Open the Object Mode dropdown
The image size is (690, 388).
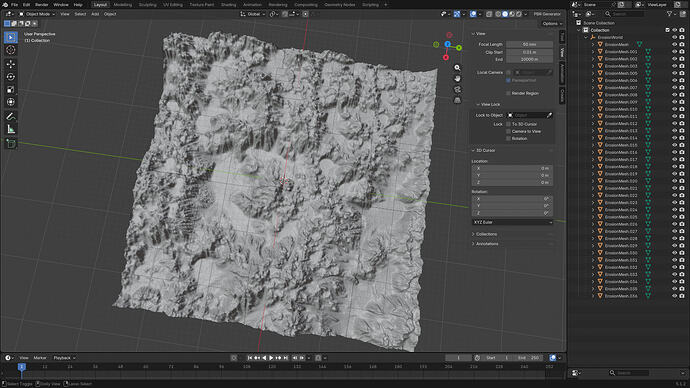37,14
